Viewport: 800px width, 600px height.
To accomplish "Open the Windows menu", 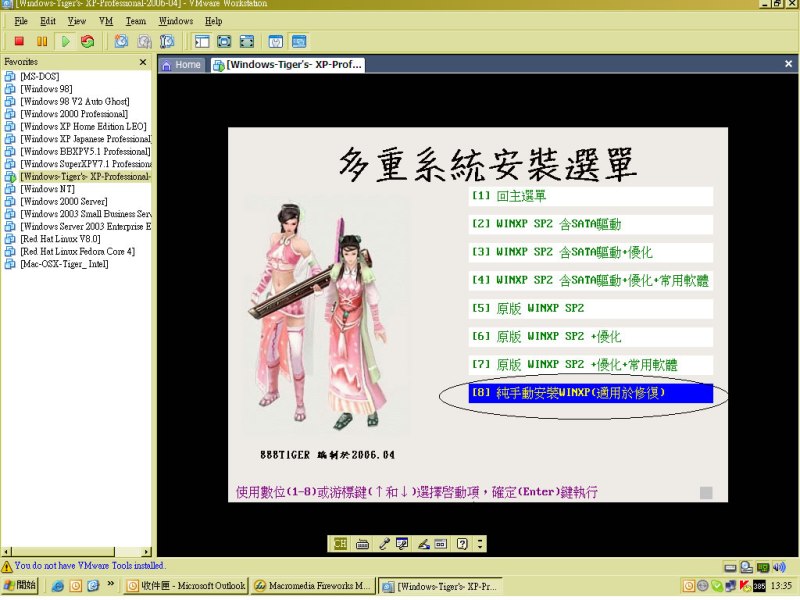I will click(176, 21).
